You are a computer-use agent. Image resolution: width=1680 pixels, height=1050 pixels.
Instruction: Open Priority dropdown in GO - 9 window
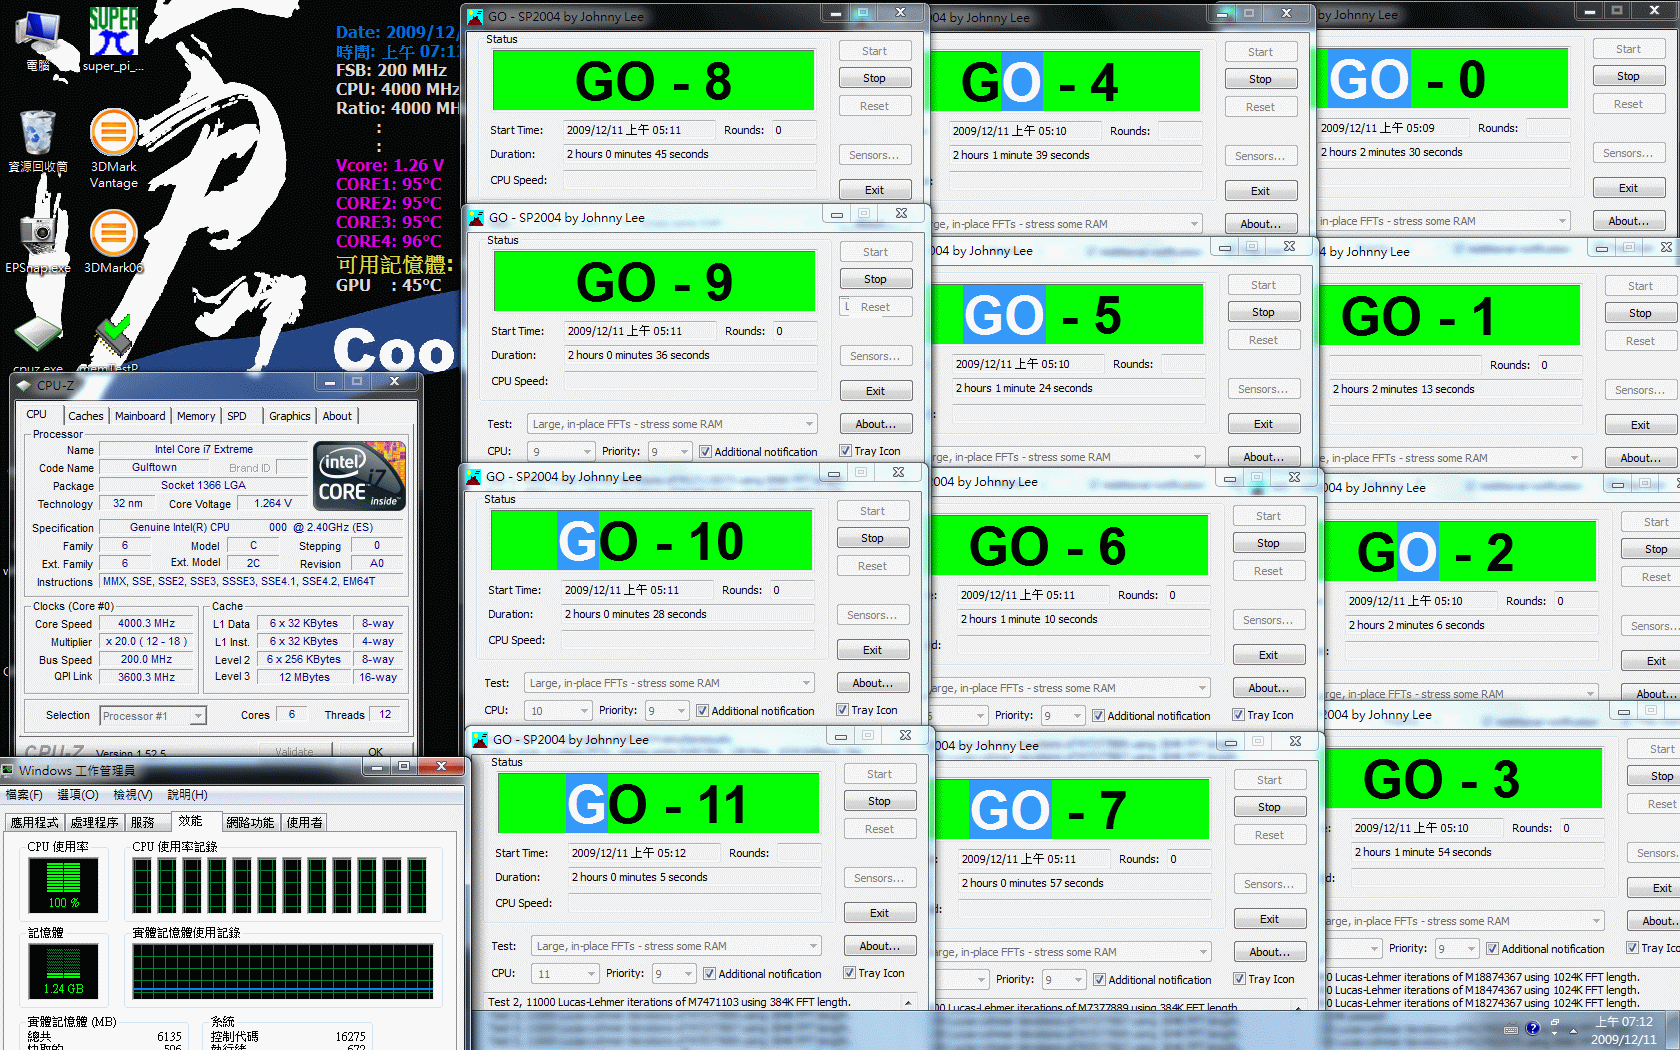[x=670, y=452]
